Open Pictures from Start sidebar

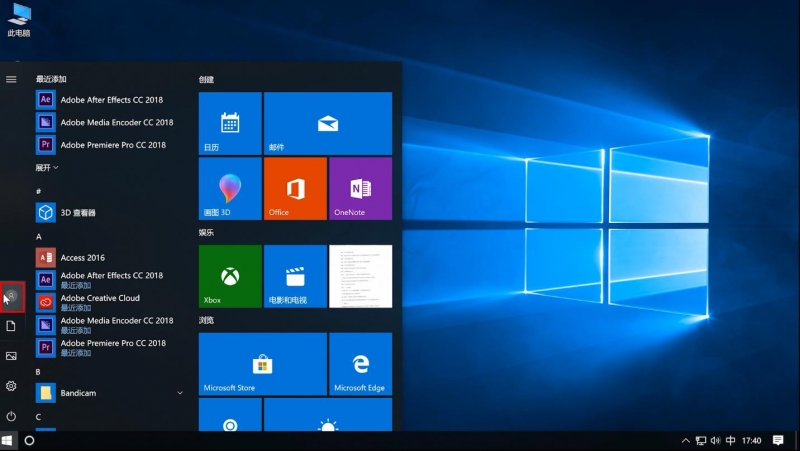11,356
